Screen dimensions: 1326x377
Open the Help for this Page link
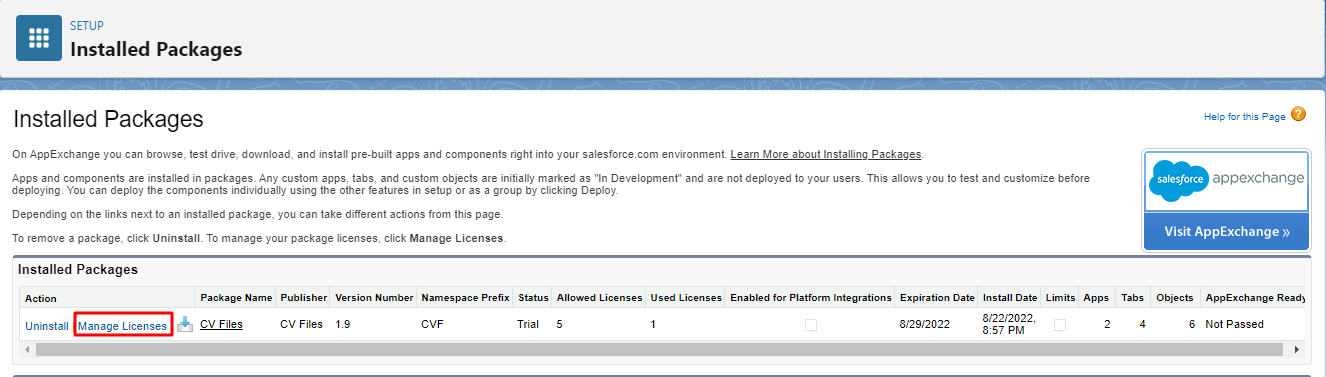click(x=1244, y=117)
